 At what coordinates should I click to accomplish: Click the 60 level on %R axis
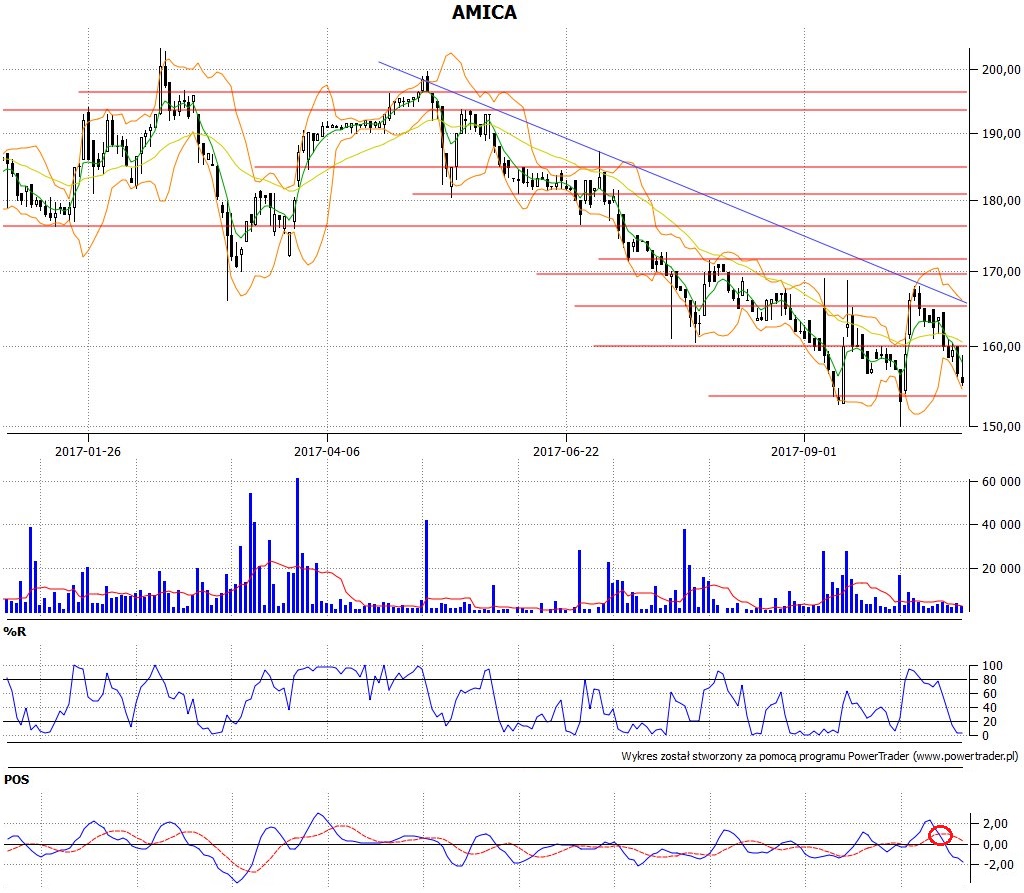(990, 694)
